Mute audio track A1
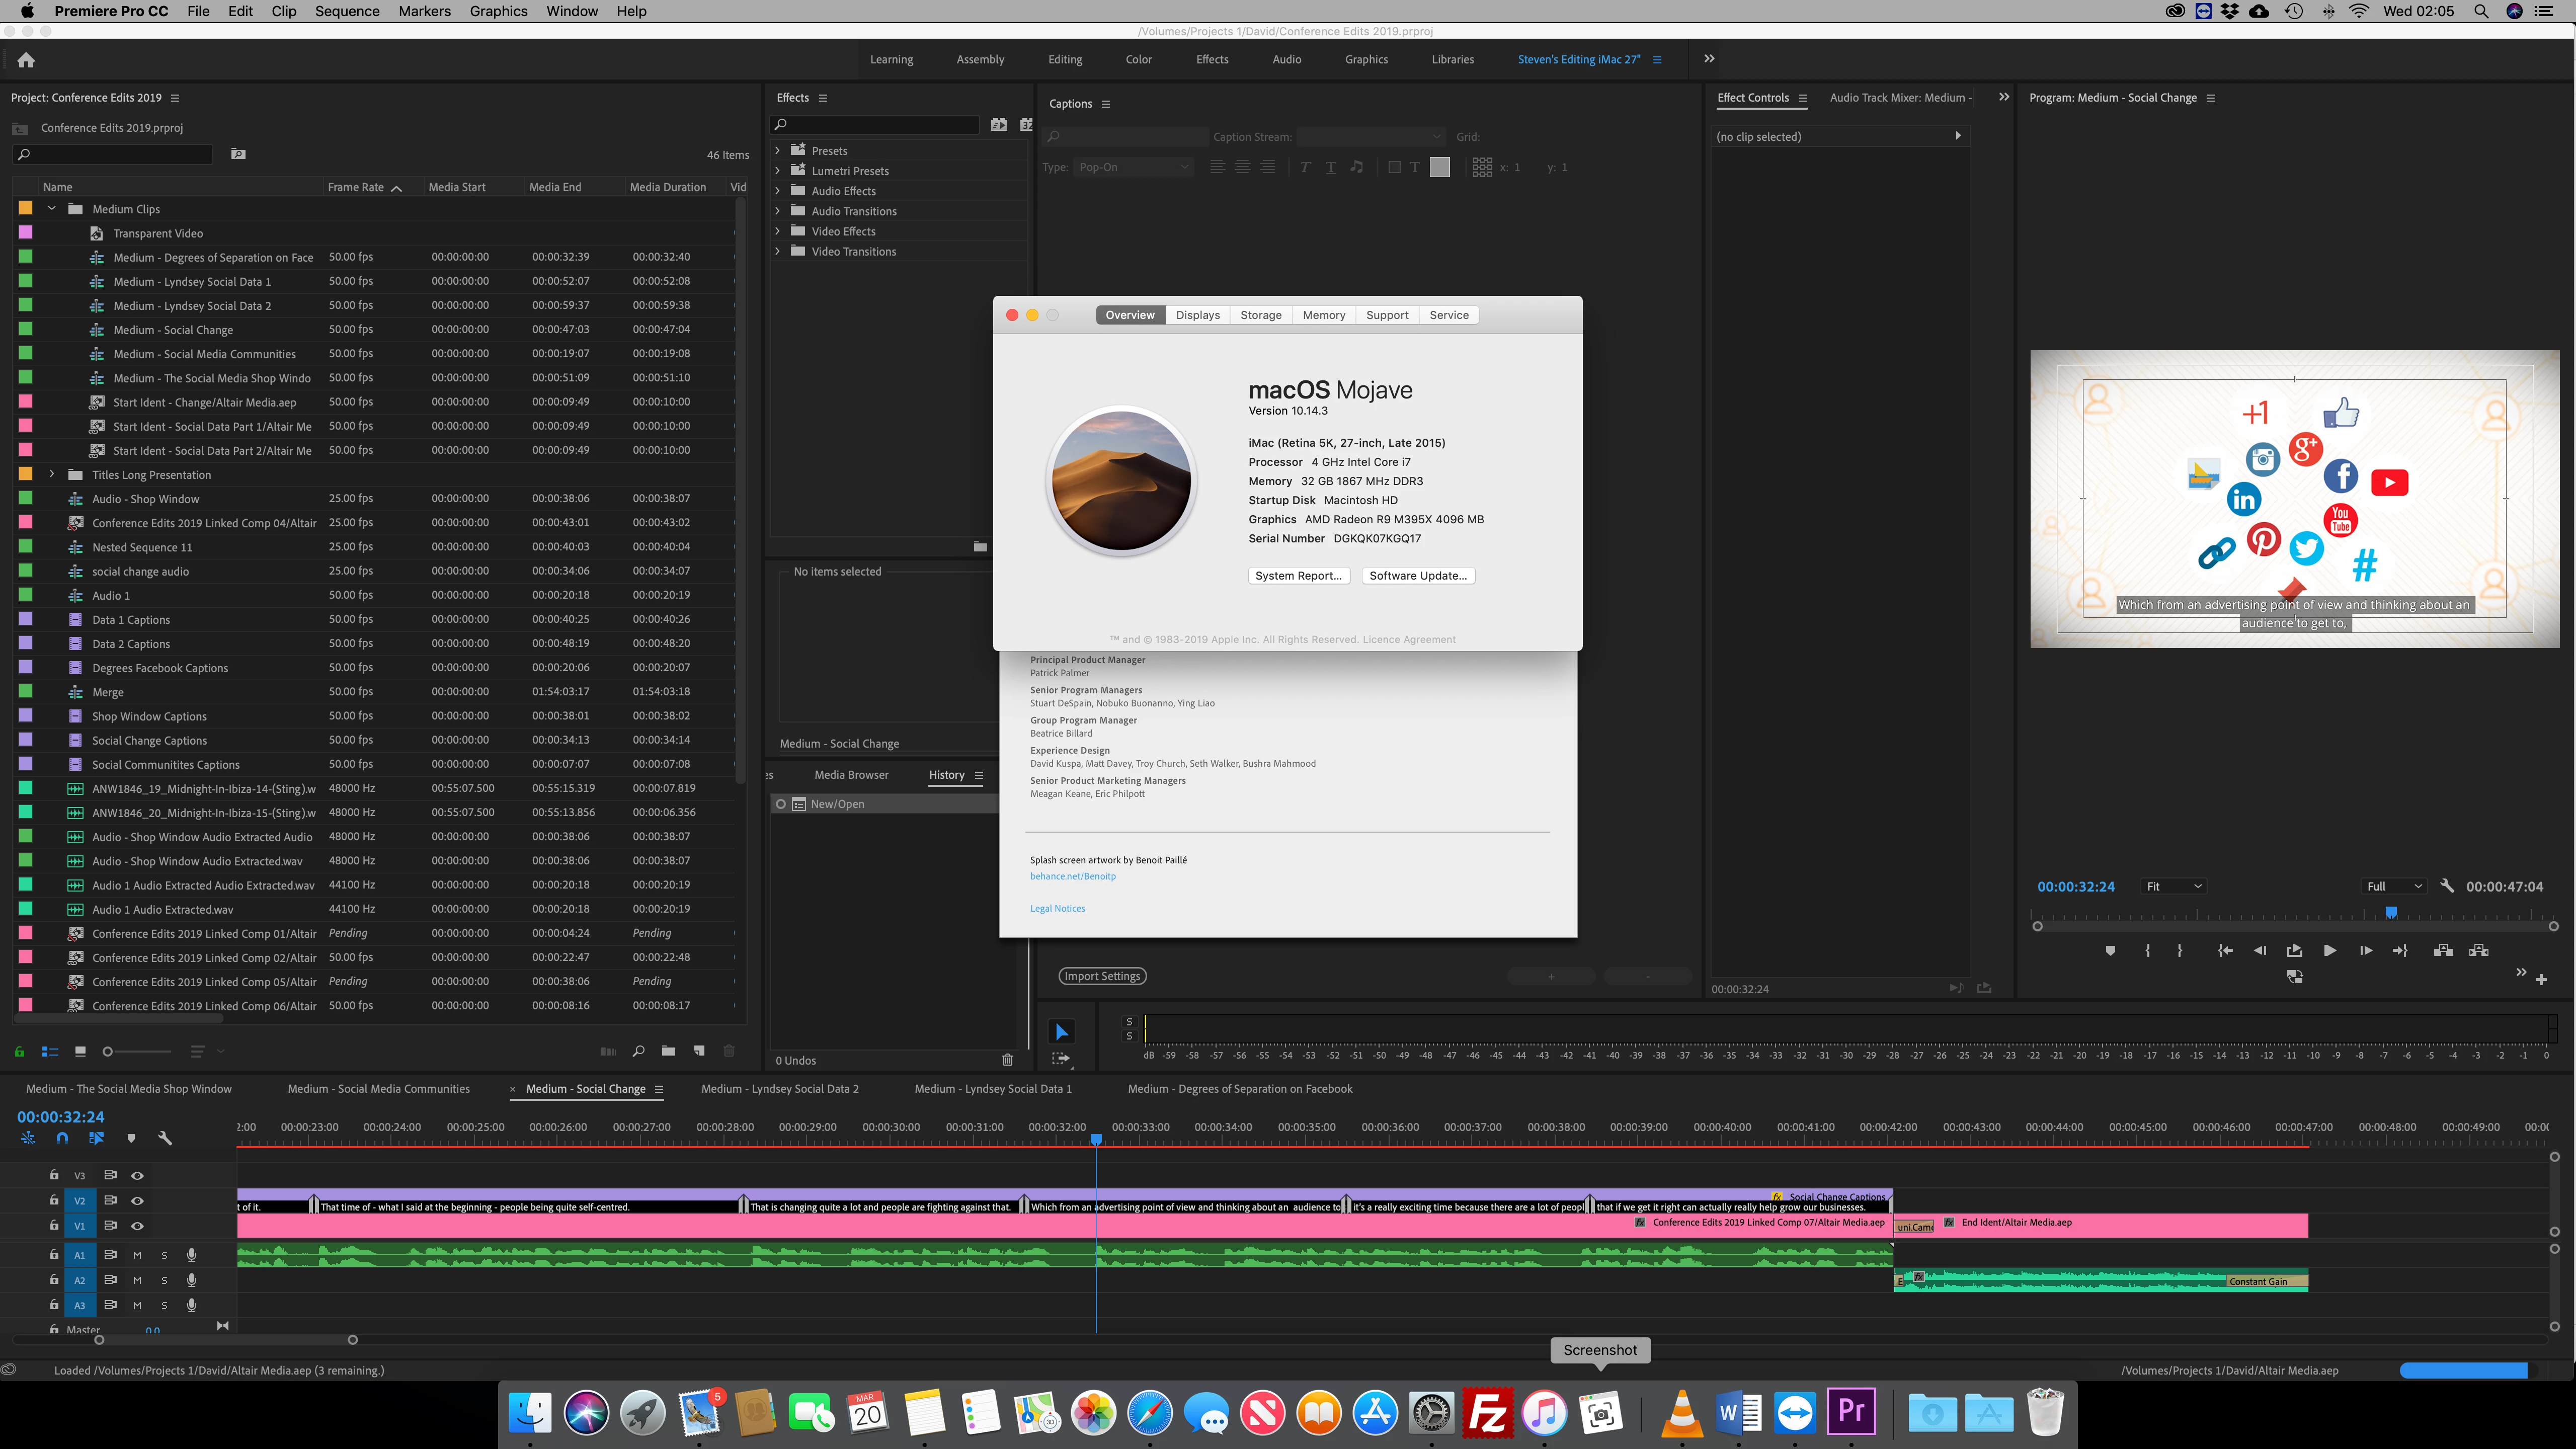The image size is (2576, 1449). tap(137, 1254)
